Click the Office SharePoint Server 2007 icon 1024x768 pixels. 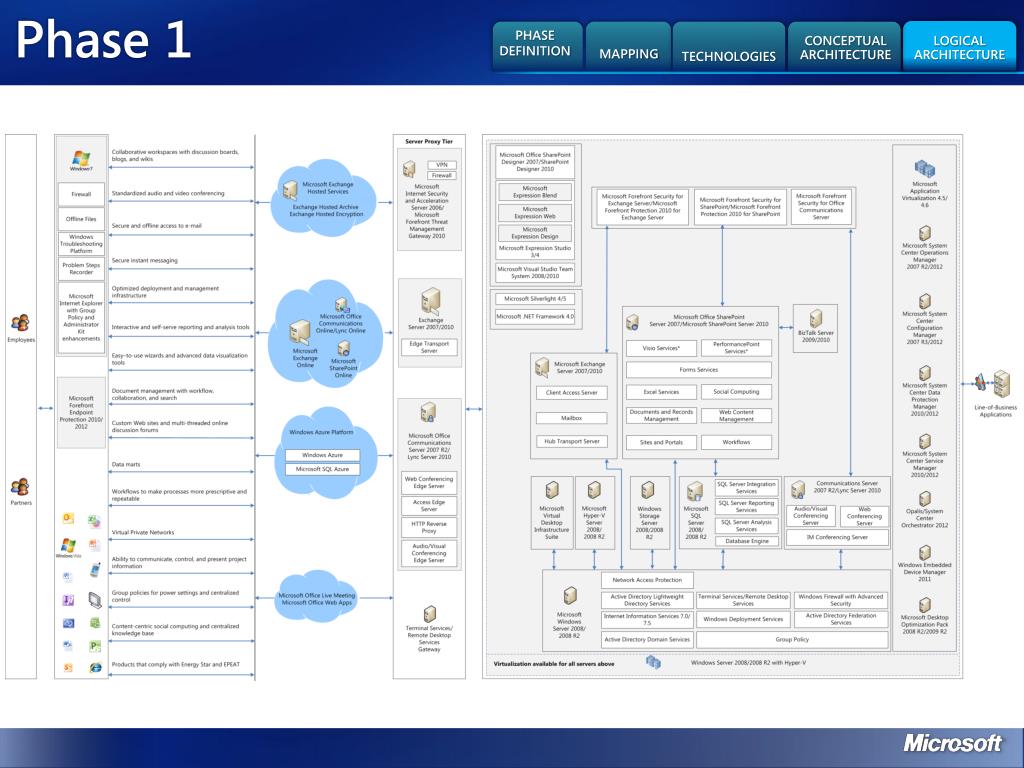[x=632, y=322]
